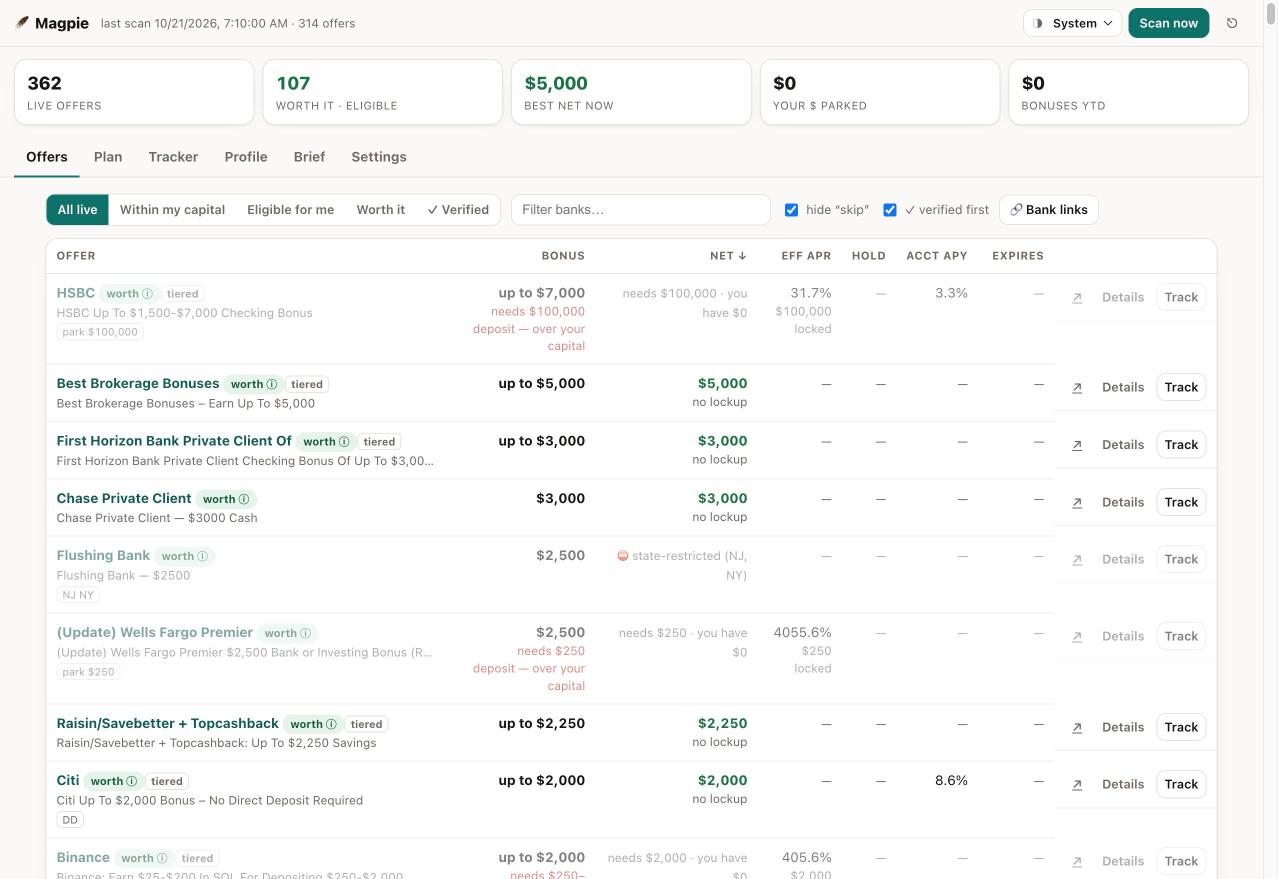Sort by the EFF APR column header
Screen dimensions: 1278x879
point(806,256)
